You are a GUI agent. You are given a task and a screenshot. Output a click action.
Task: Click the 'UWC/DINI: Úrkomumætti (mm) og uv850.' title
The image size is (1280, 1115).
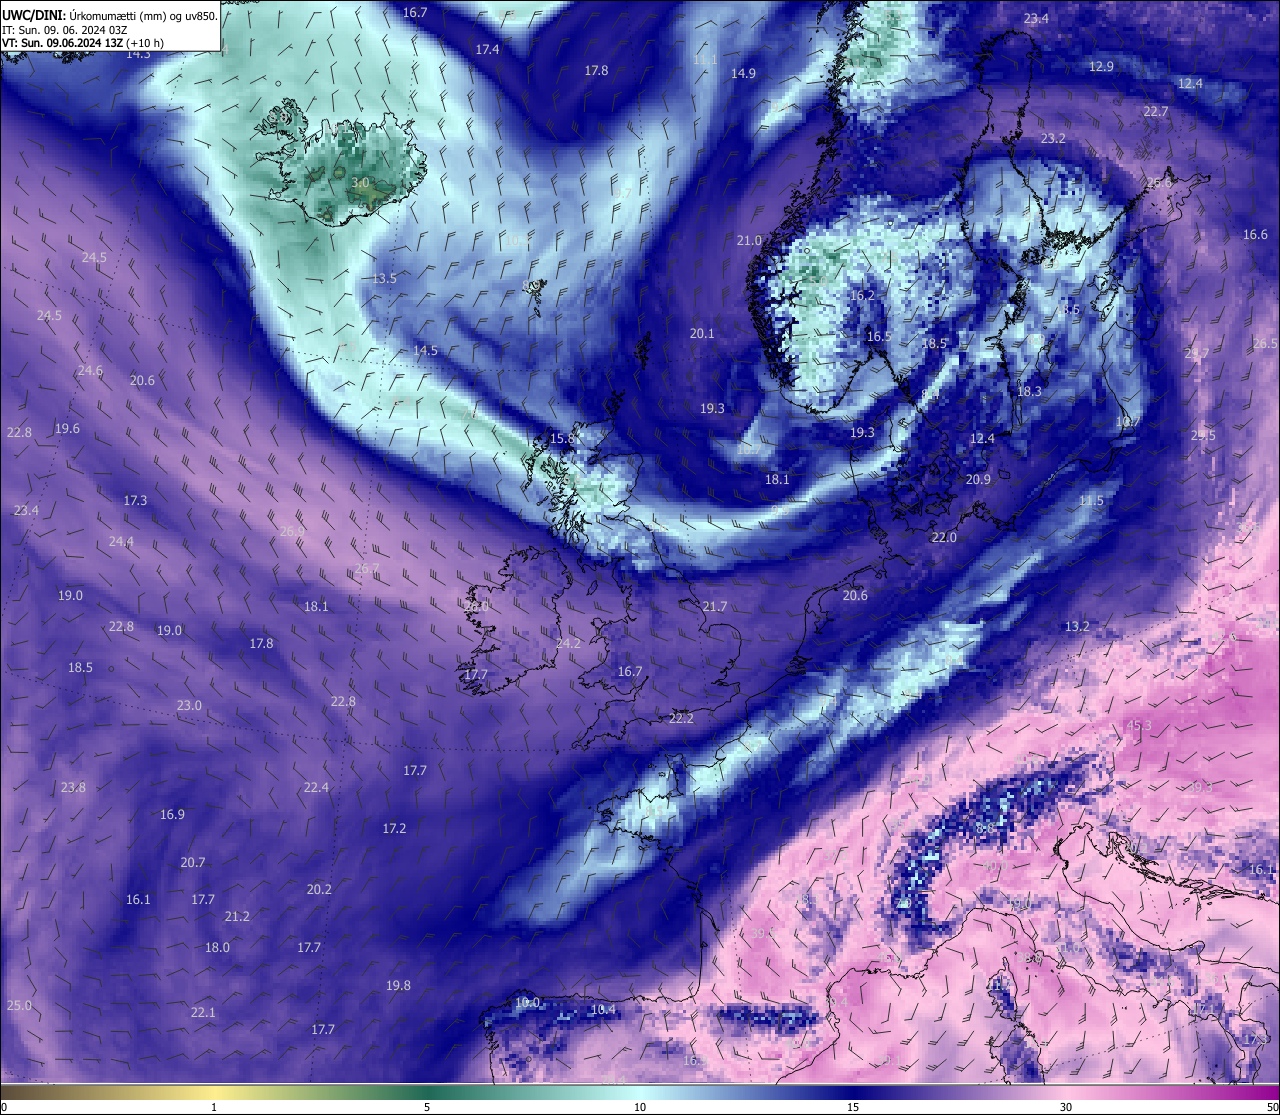coord(110,15)
